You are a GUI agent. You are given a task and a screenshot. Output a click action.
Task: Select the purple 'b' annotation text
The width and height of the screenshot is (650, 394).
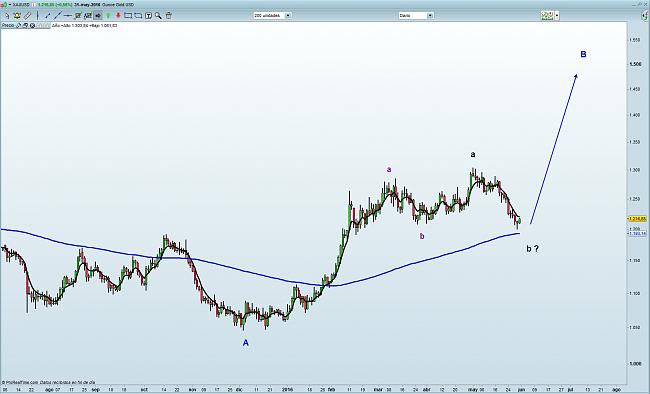coord(422,236)
